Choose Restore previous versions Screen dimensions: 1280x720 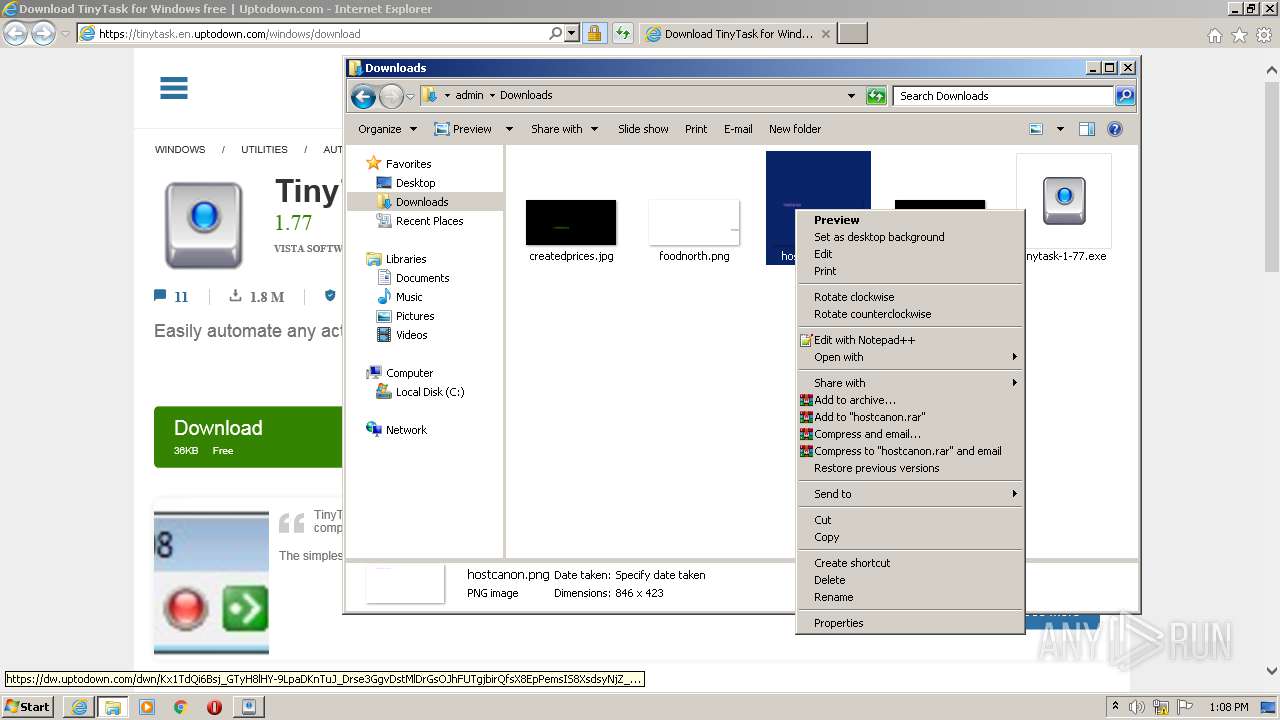[910, 468]
